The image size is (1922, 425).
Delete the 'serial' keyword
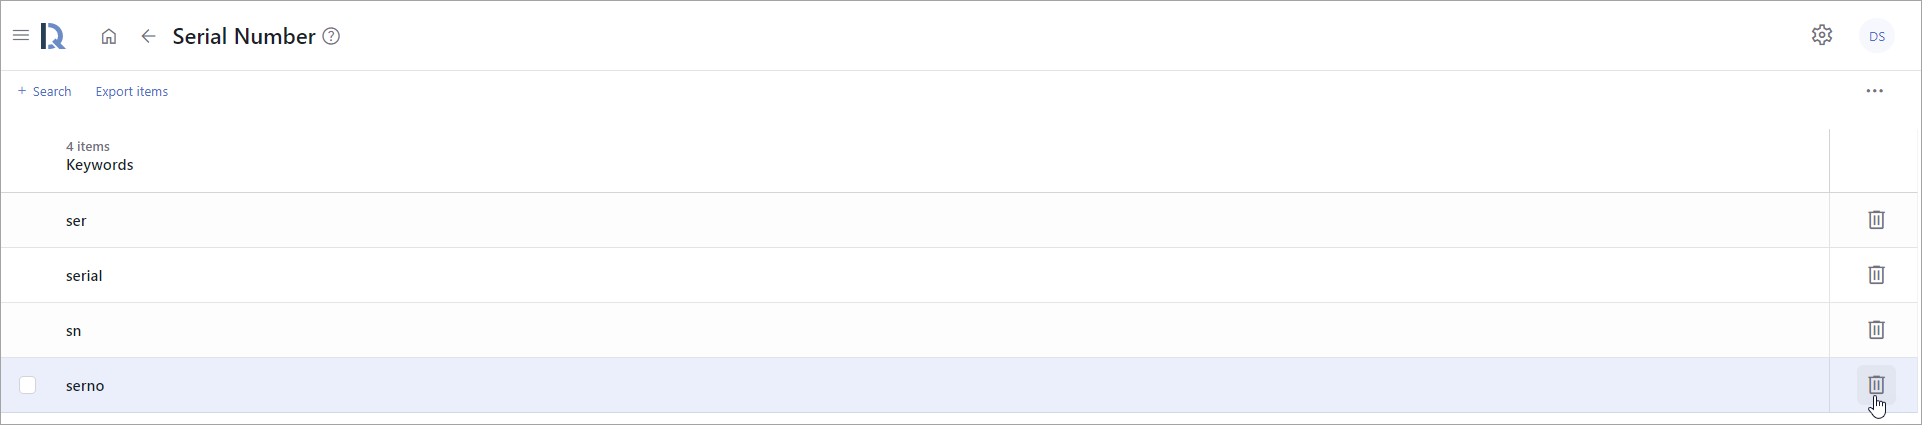pyautogui.click(x=1876, y=275)
